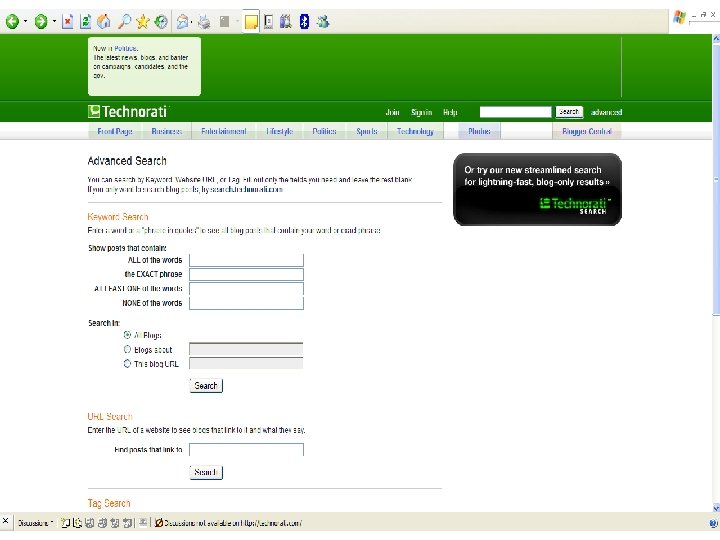The width and height of the screenshot is (720, 540).
Task: Click the ALL of the words field
Action: coord(246,260)
